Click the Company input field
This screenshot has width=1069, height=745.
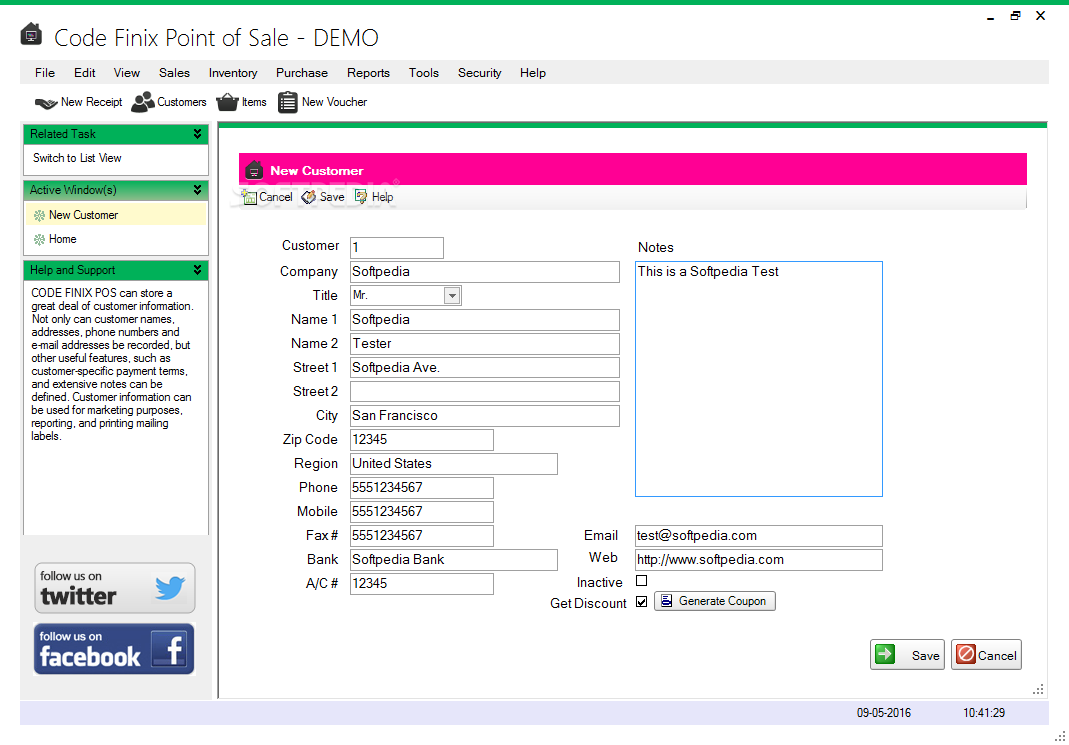485,271
